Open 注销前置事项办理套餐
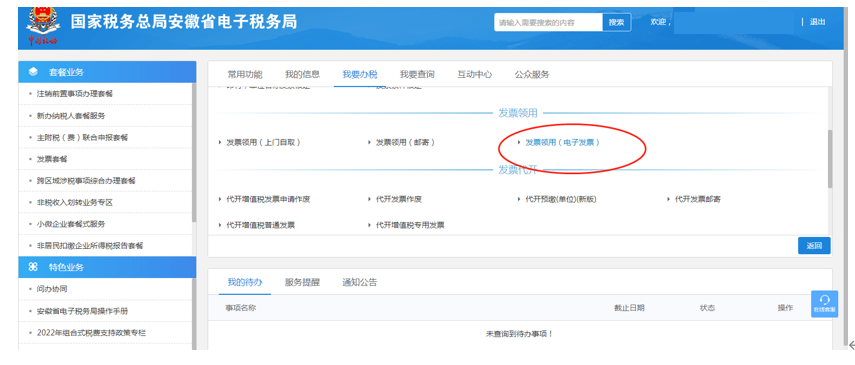Viewport: 855px width, 365px height. coord(75,94)
